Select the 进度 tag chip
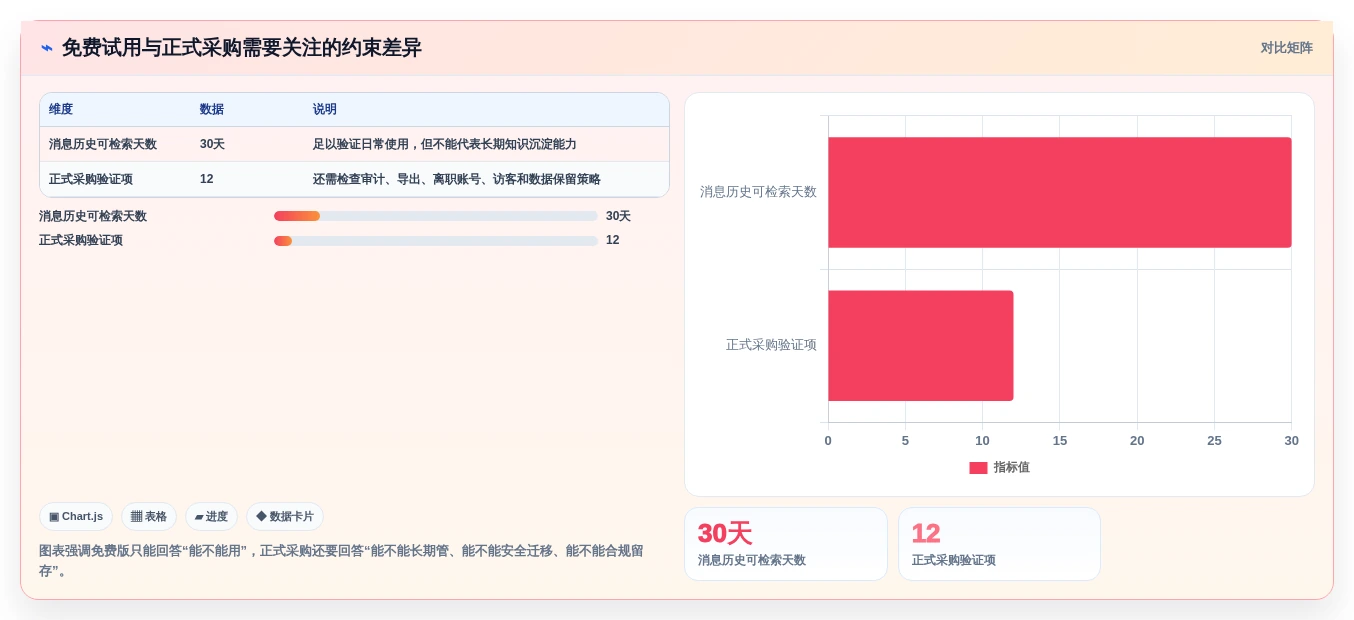1354x620 pixels. point(211,517)
